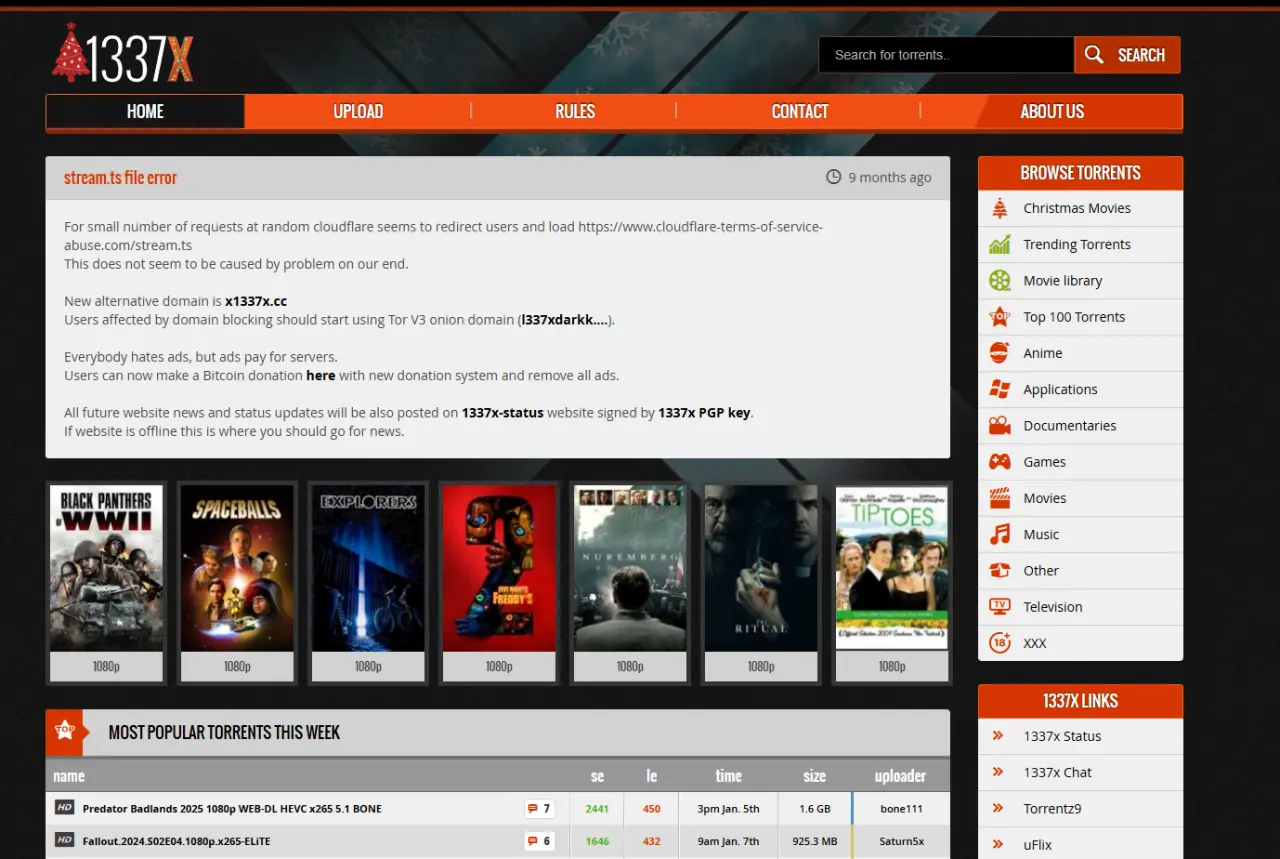
Task: Click the Applications windows icon
Action: click(x=1000, y=389)
